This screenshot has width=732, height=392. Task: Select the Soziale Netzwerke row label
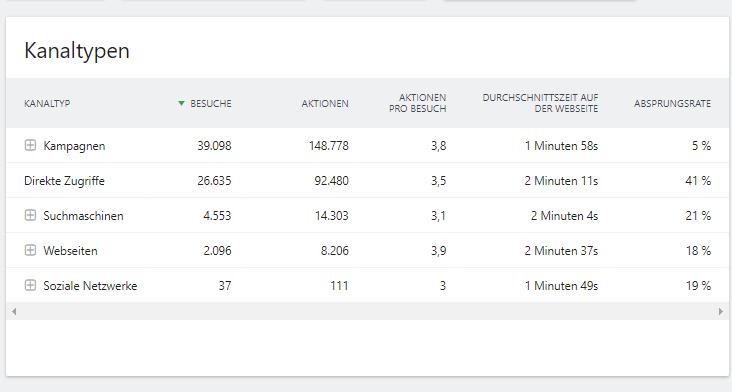tap(91, 286)
